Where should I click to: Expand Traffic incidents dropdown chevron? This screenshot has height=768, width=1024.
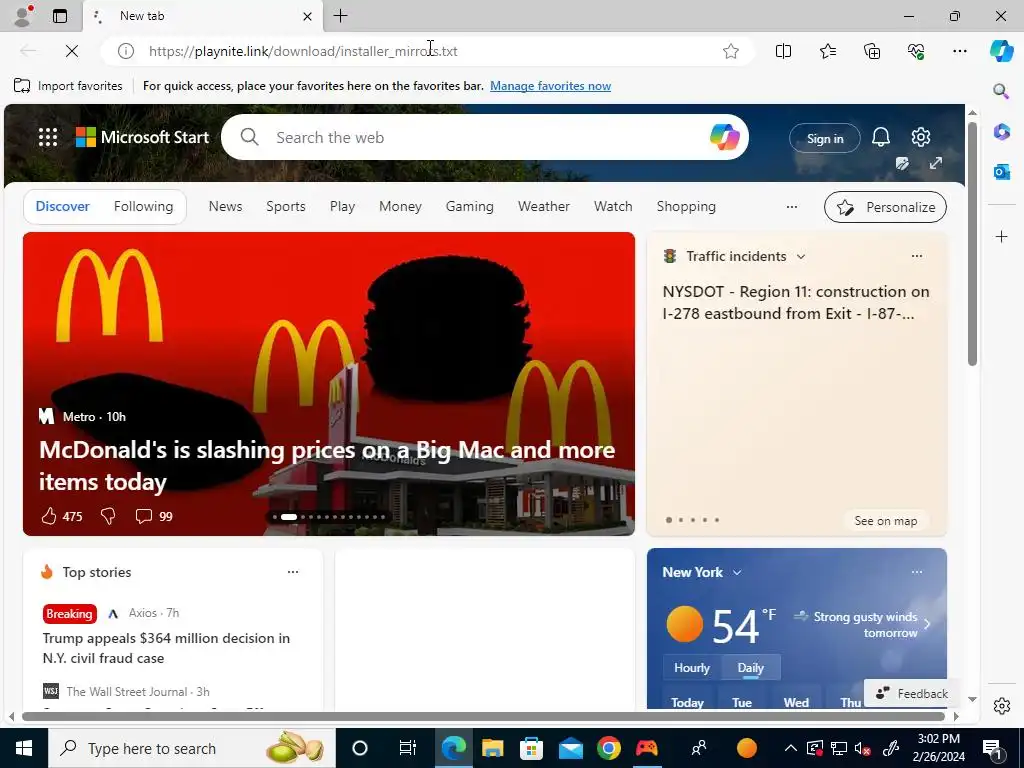(x=801, y=257)
